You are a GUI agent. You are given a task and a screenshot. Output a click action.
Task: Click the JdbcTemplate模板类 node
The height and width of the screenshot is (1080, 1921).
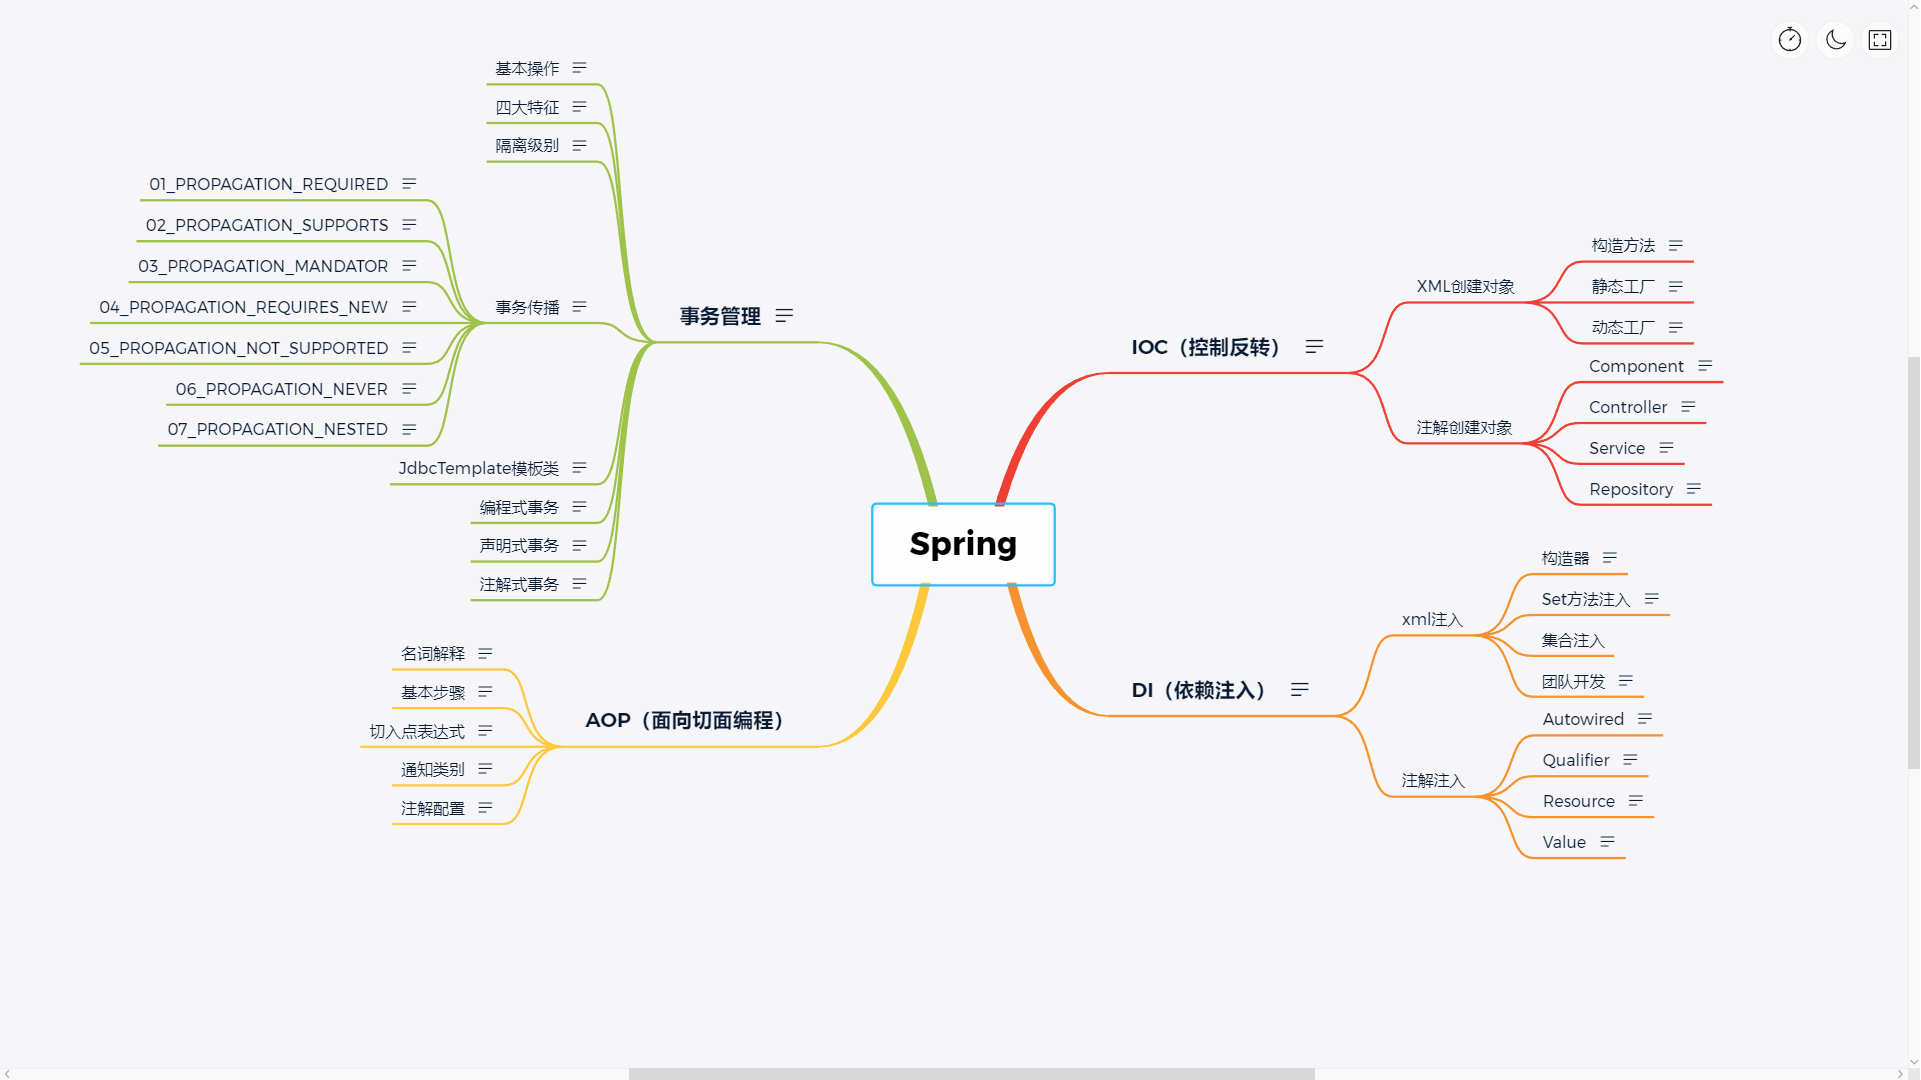(x=479, y=468)
